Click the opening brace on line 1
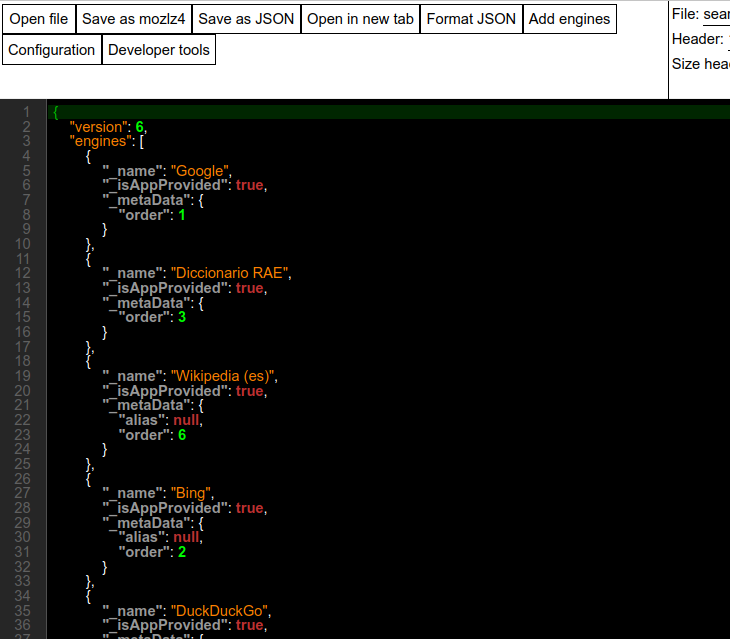The height and width of the screenshot is (639, 730). tap(55, 112)
